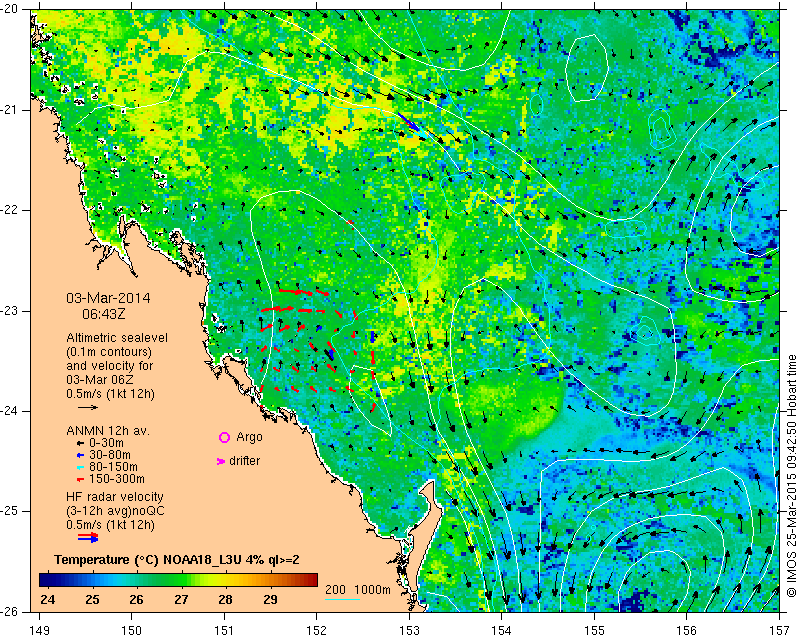The width and height of the screenshot is (800, 640).
Task: Click the "HF radar velocity" legend heading
Action: [x=115, y=497]
